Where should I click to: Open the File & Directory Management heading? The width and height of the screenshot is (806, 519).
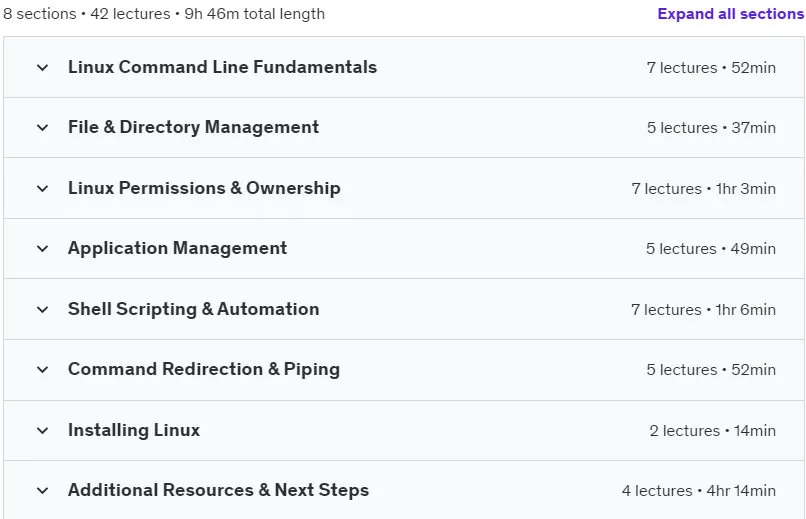click(x=193, y=127)
